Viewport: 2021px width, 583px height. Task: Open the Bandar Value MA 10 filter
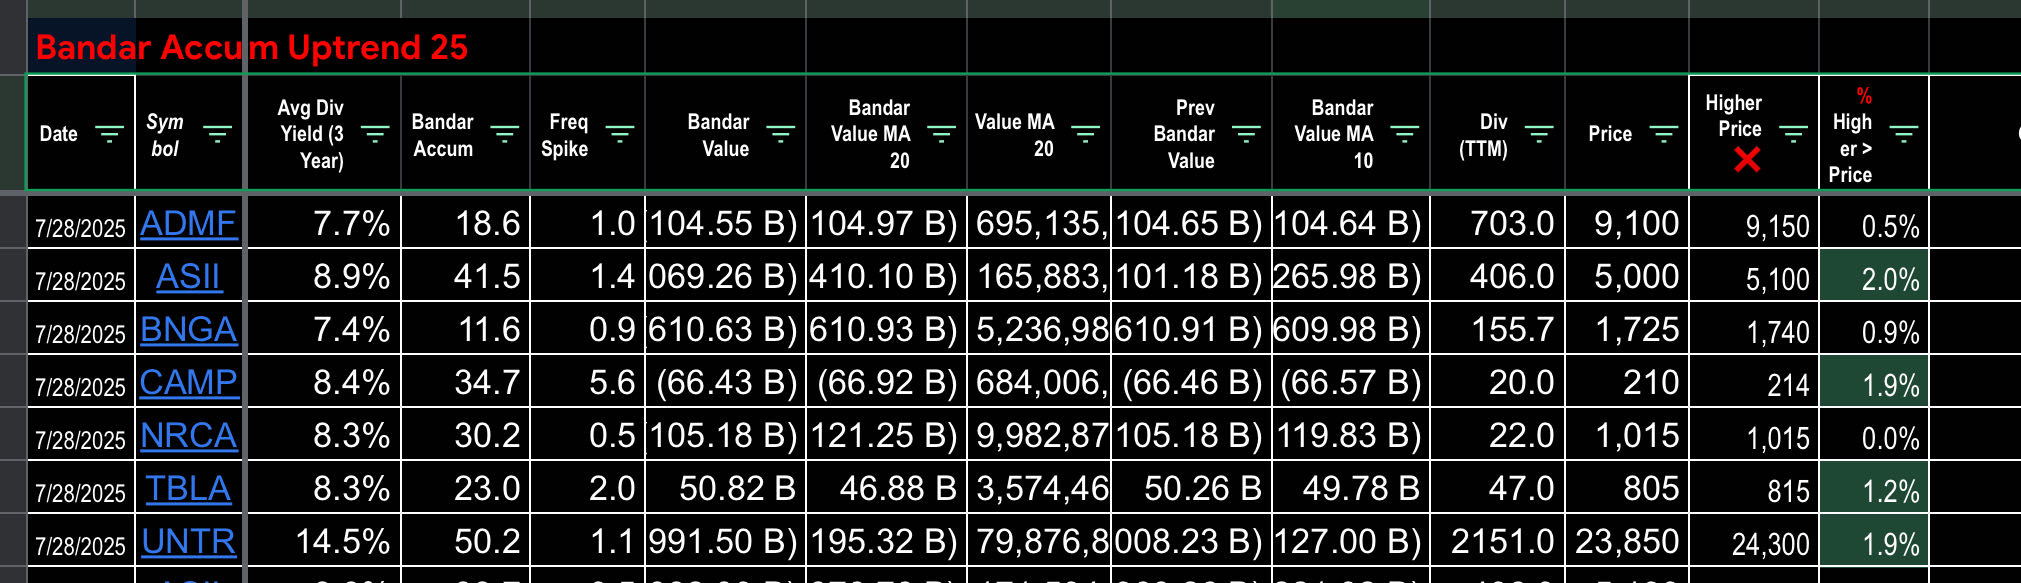[1404, 134]
